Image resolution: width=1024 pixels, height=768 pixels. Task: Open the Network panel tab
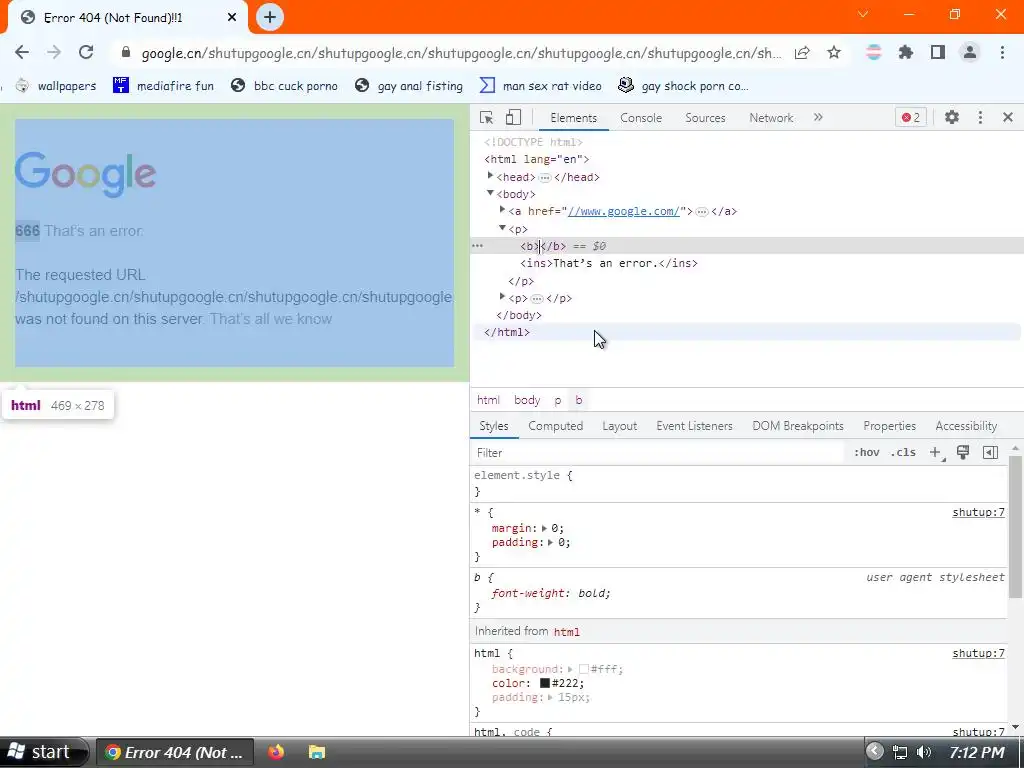(771, 118)
